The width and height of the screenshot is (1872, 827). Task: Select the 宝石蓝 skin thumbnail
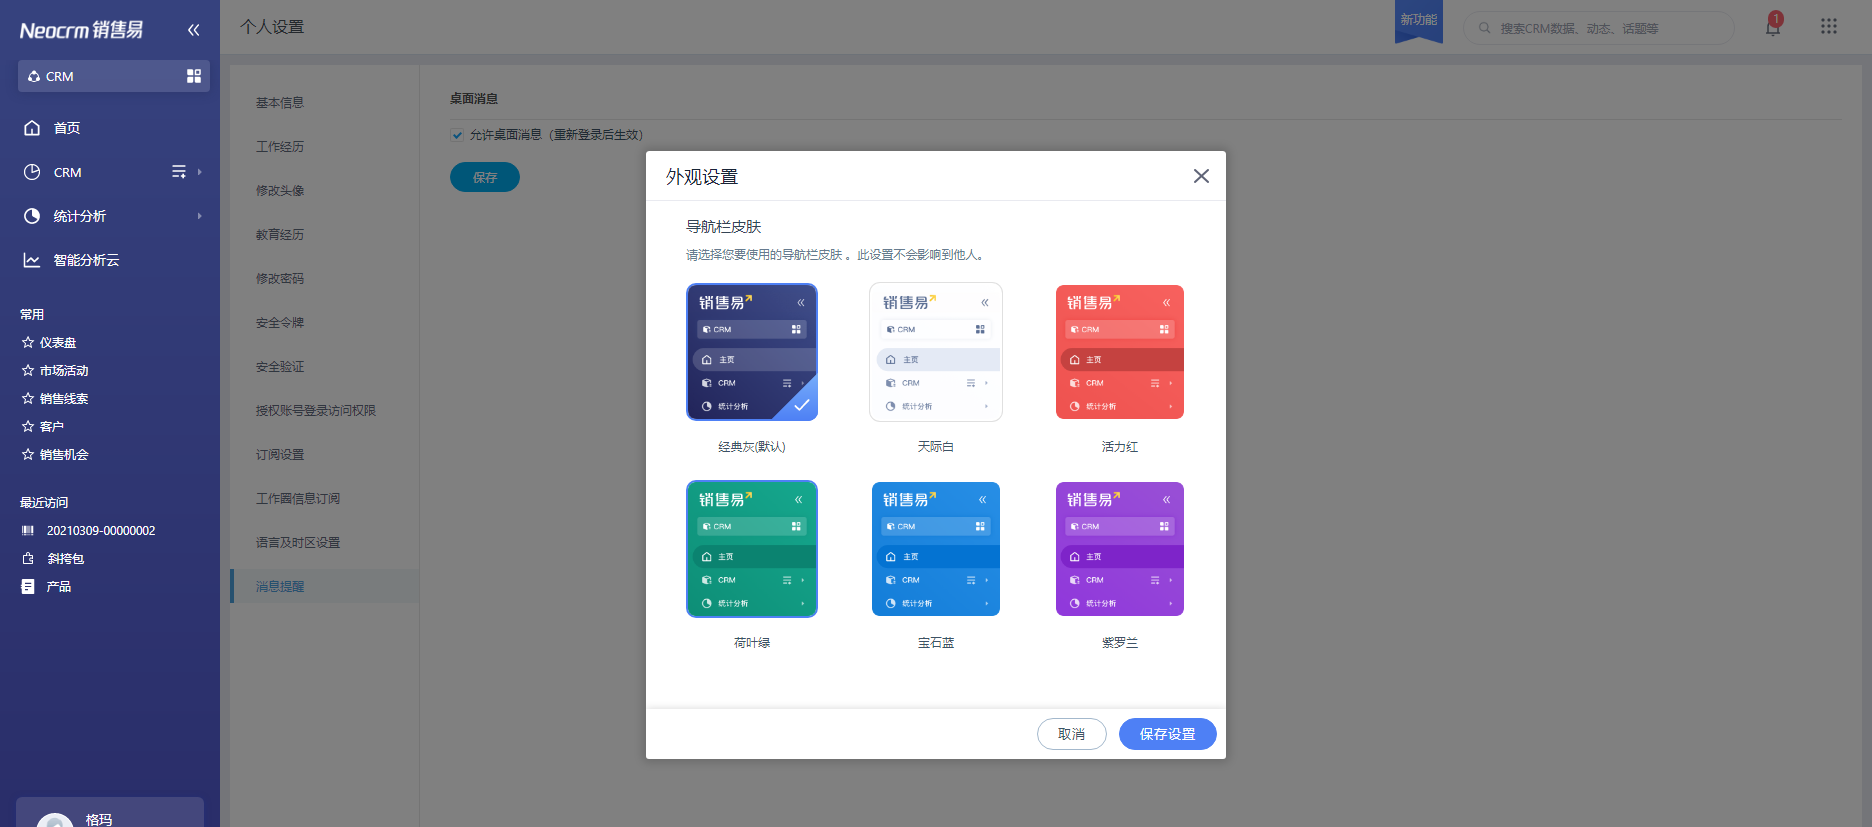click(x=936, y=549)
